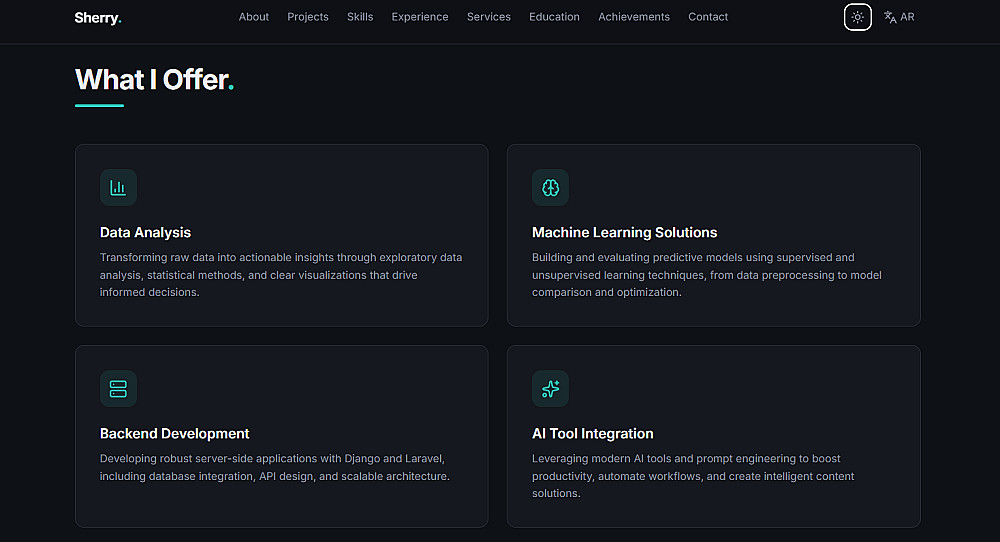
Task: Click the Machine Learning Solutions heading
Action: [x=624, y=232]
